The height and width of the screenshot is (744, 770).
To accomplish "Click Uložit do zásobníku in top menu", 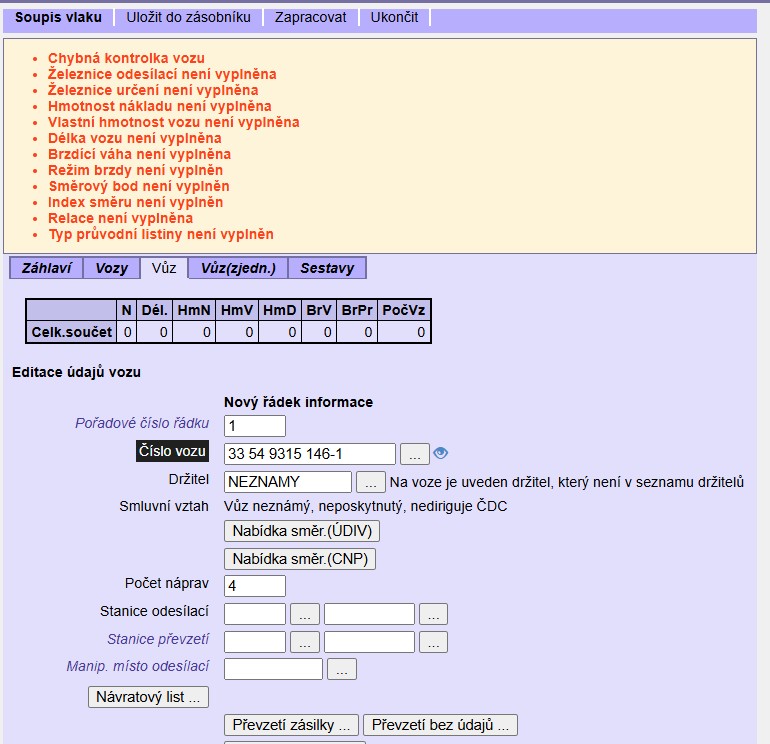I will (x=189, y=18).
